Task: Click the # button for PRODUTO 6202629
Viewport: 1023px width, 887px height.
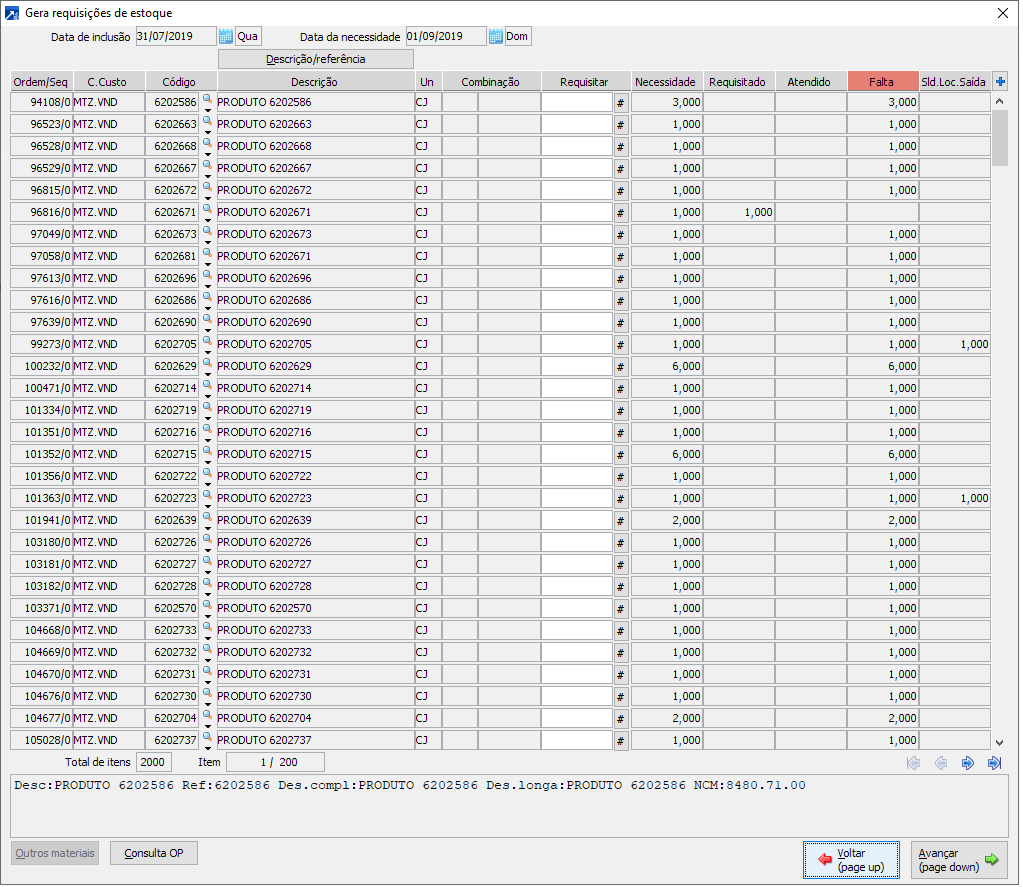Action: 620,366
